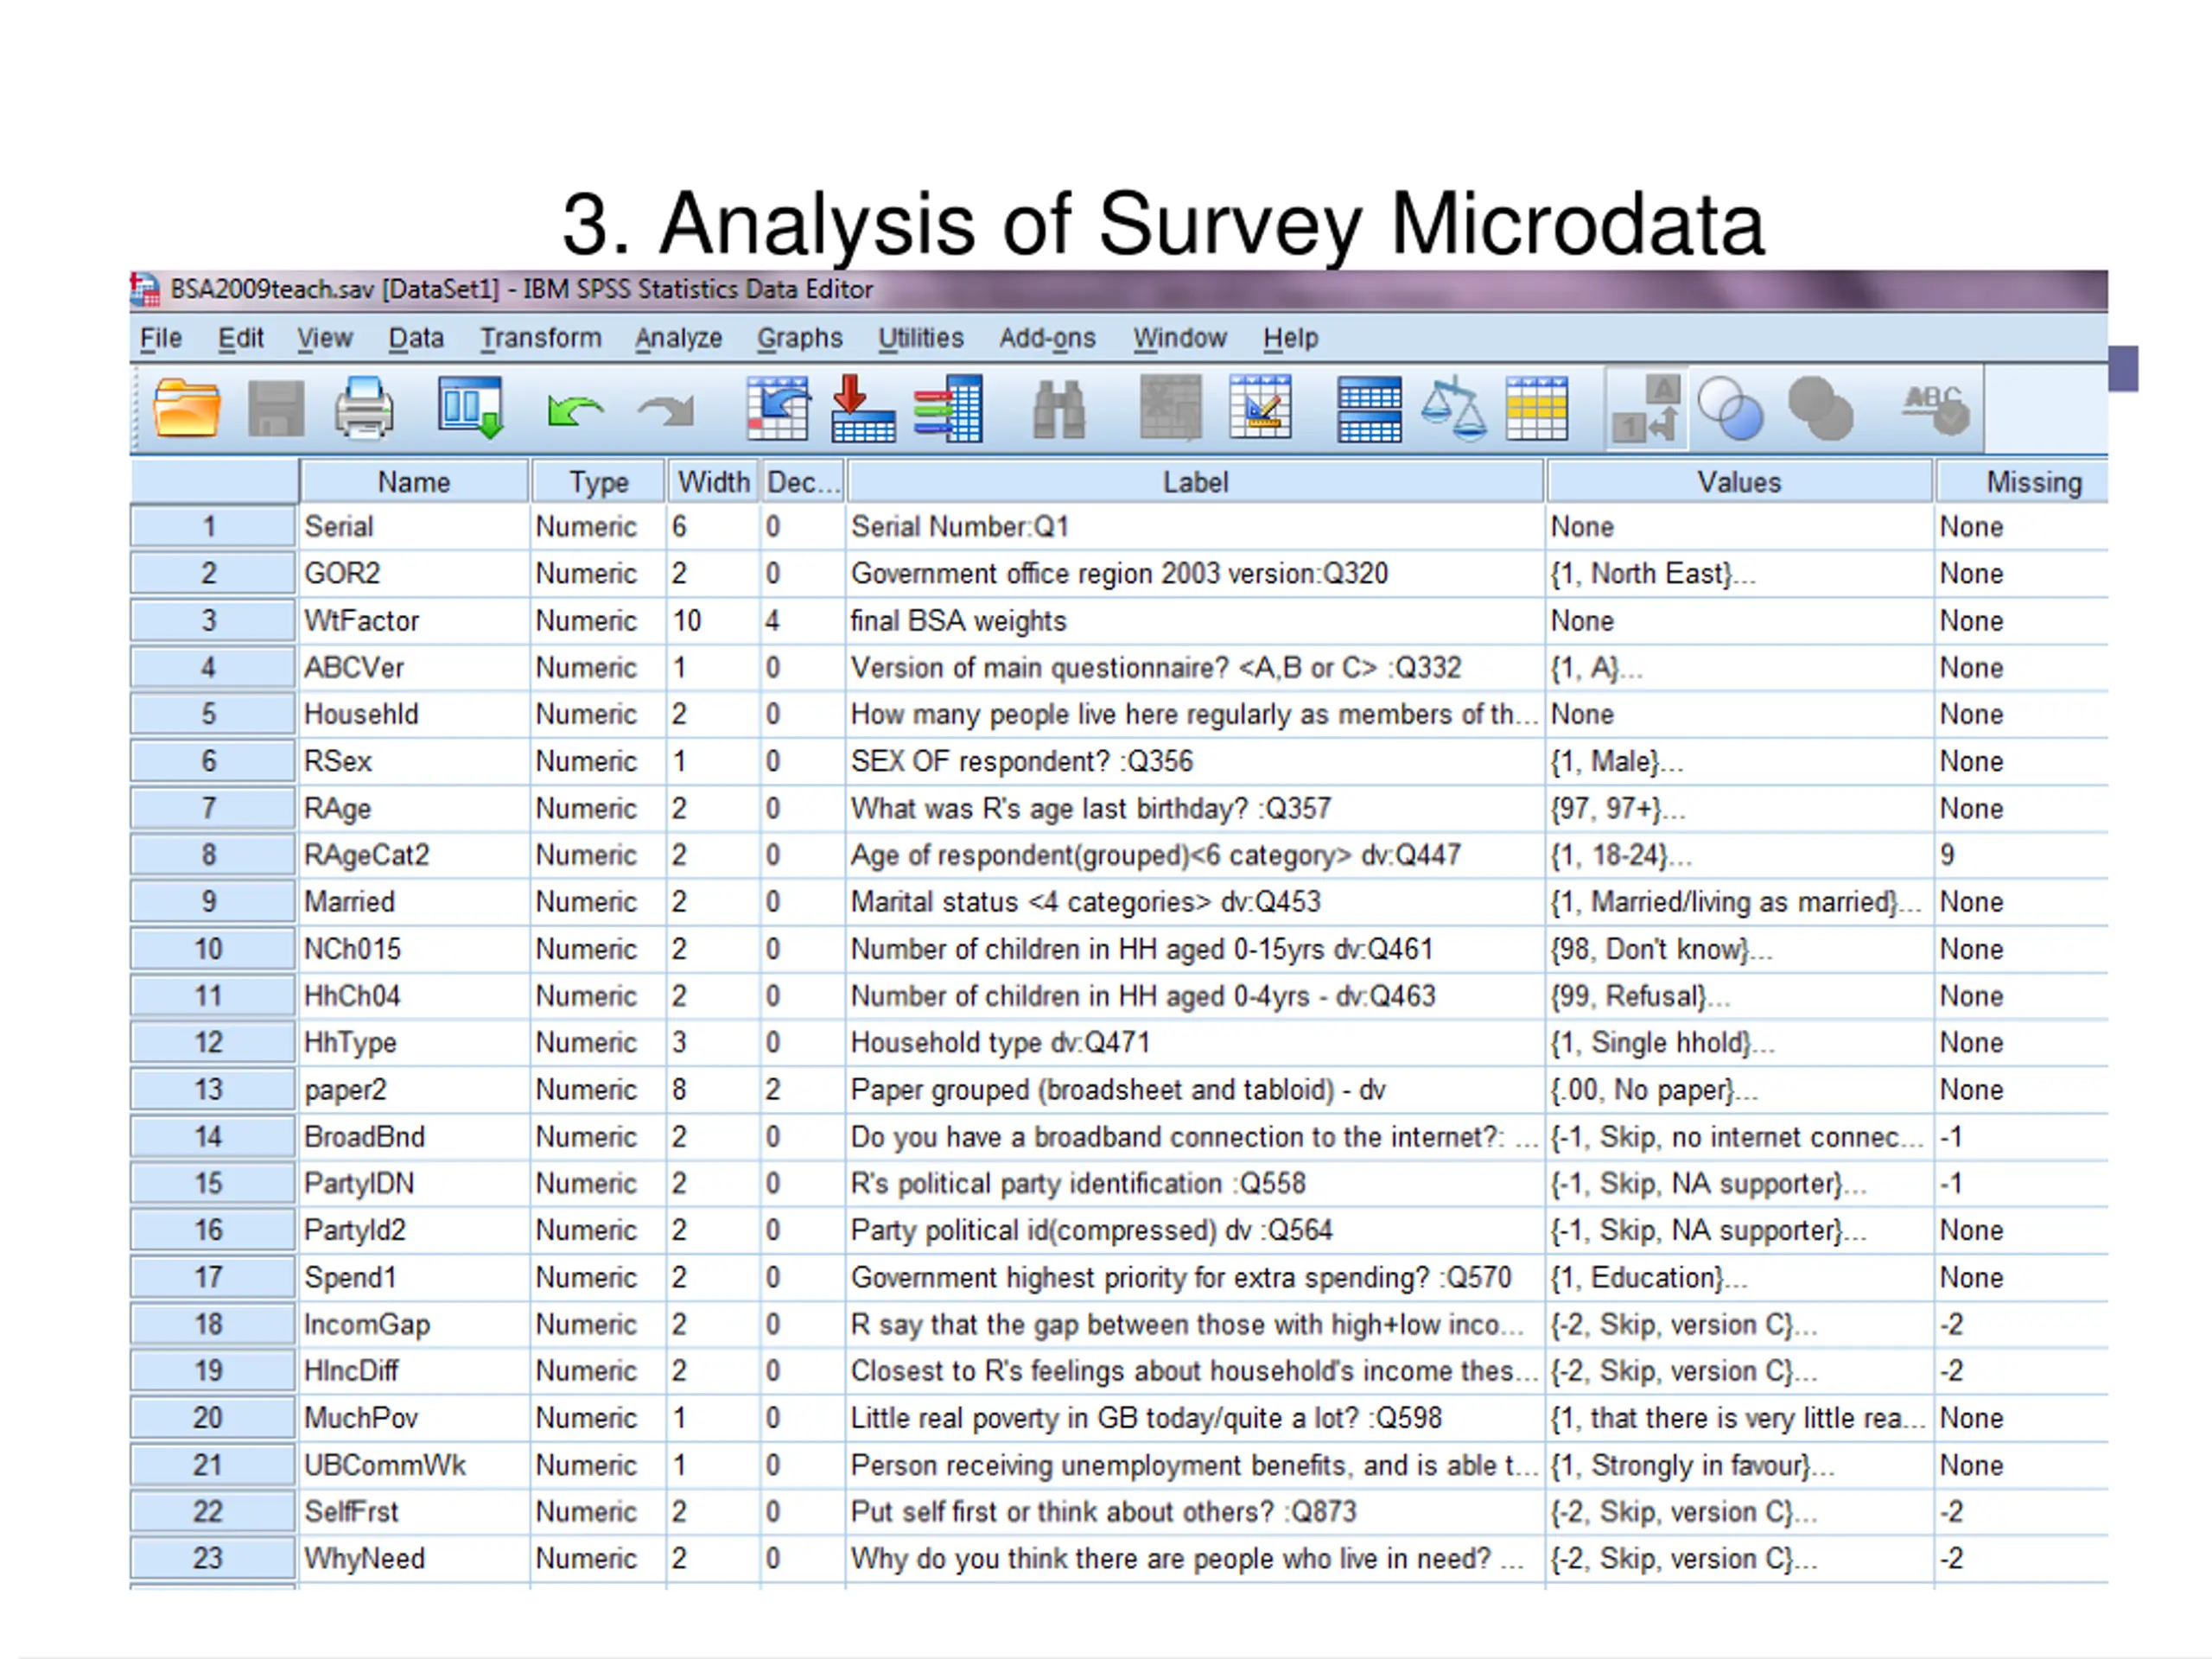
Task: Click the Recall recently used dialogs icon
Action: tap(470, 408)
